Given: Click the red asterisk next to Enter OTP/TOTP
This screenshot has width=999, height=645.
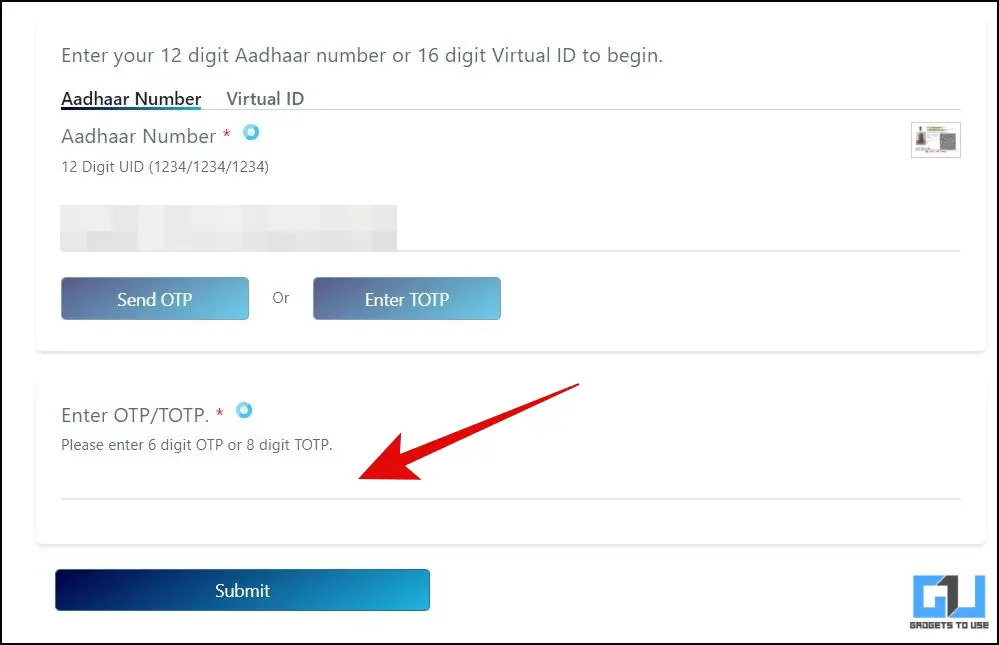Looking at the screenshot, I should click(x=219, y=412).
